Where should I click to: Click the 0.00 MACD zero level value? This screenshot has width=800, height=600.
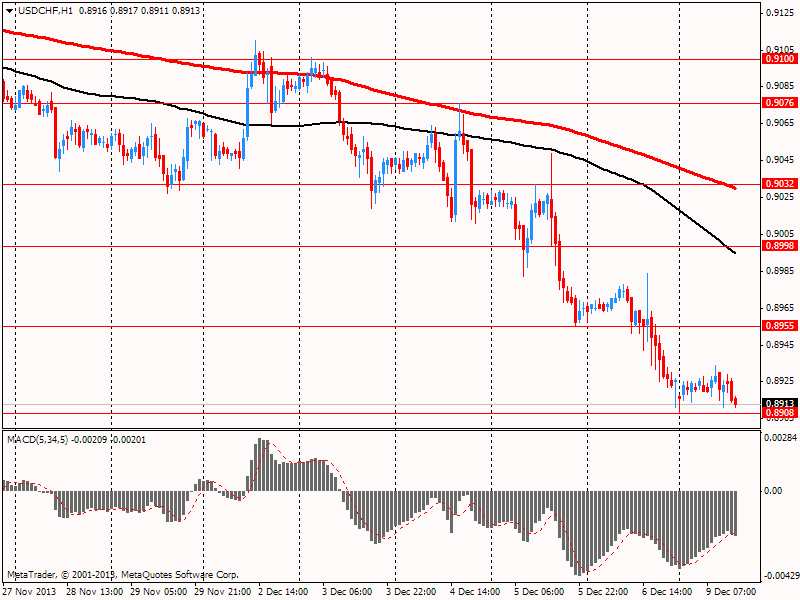tap(774, 491)
